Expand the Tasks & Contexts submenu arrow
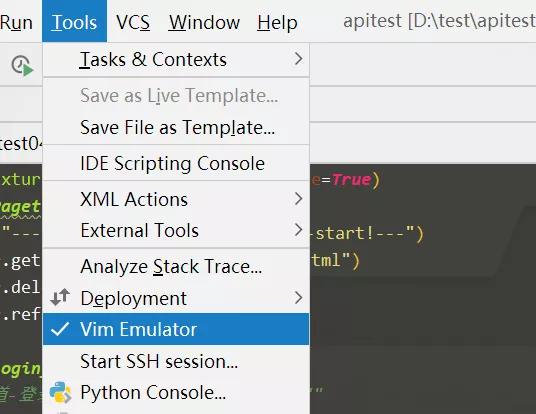 [x=298, y=59]
